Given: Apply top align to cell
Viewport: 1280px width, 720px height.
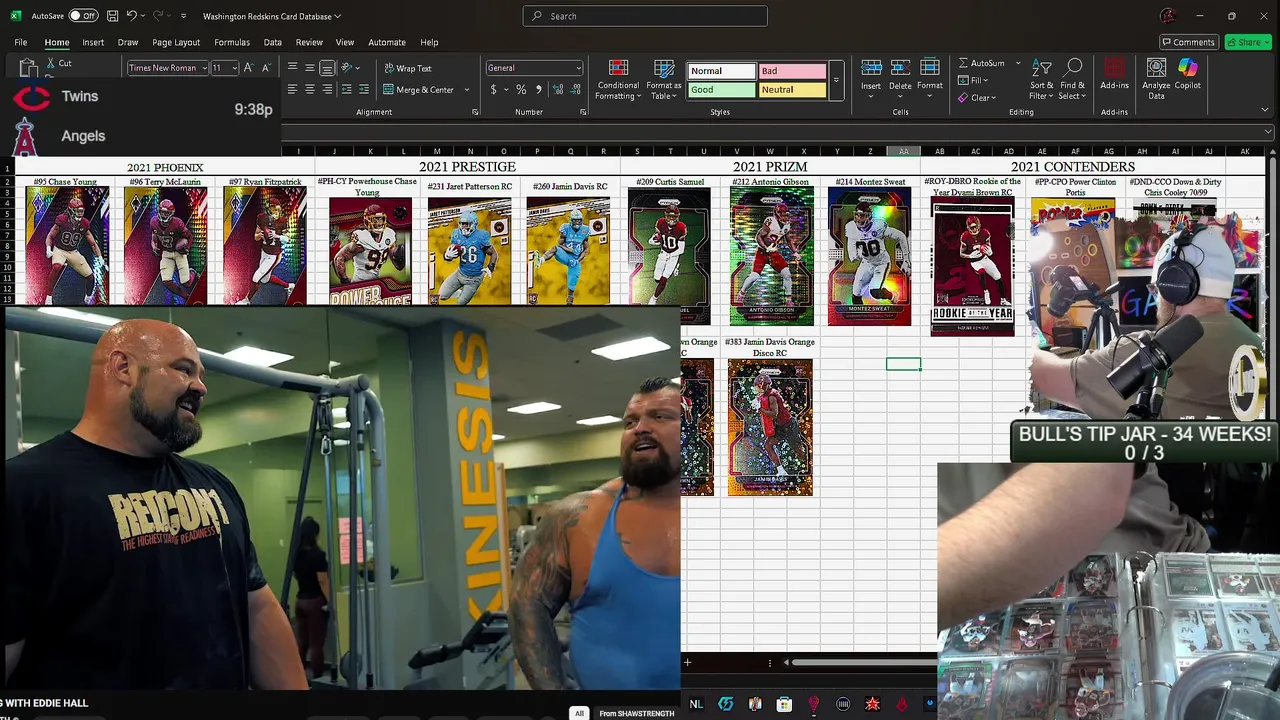Looking at the screenshot, I should 292,68.
